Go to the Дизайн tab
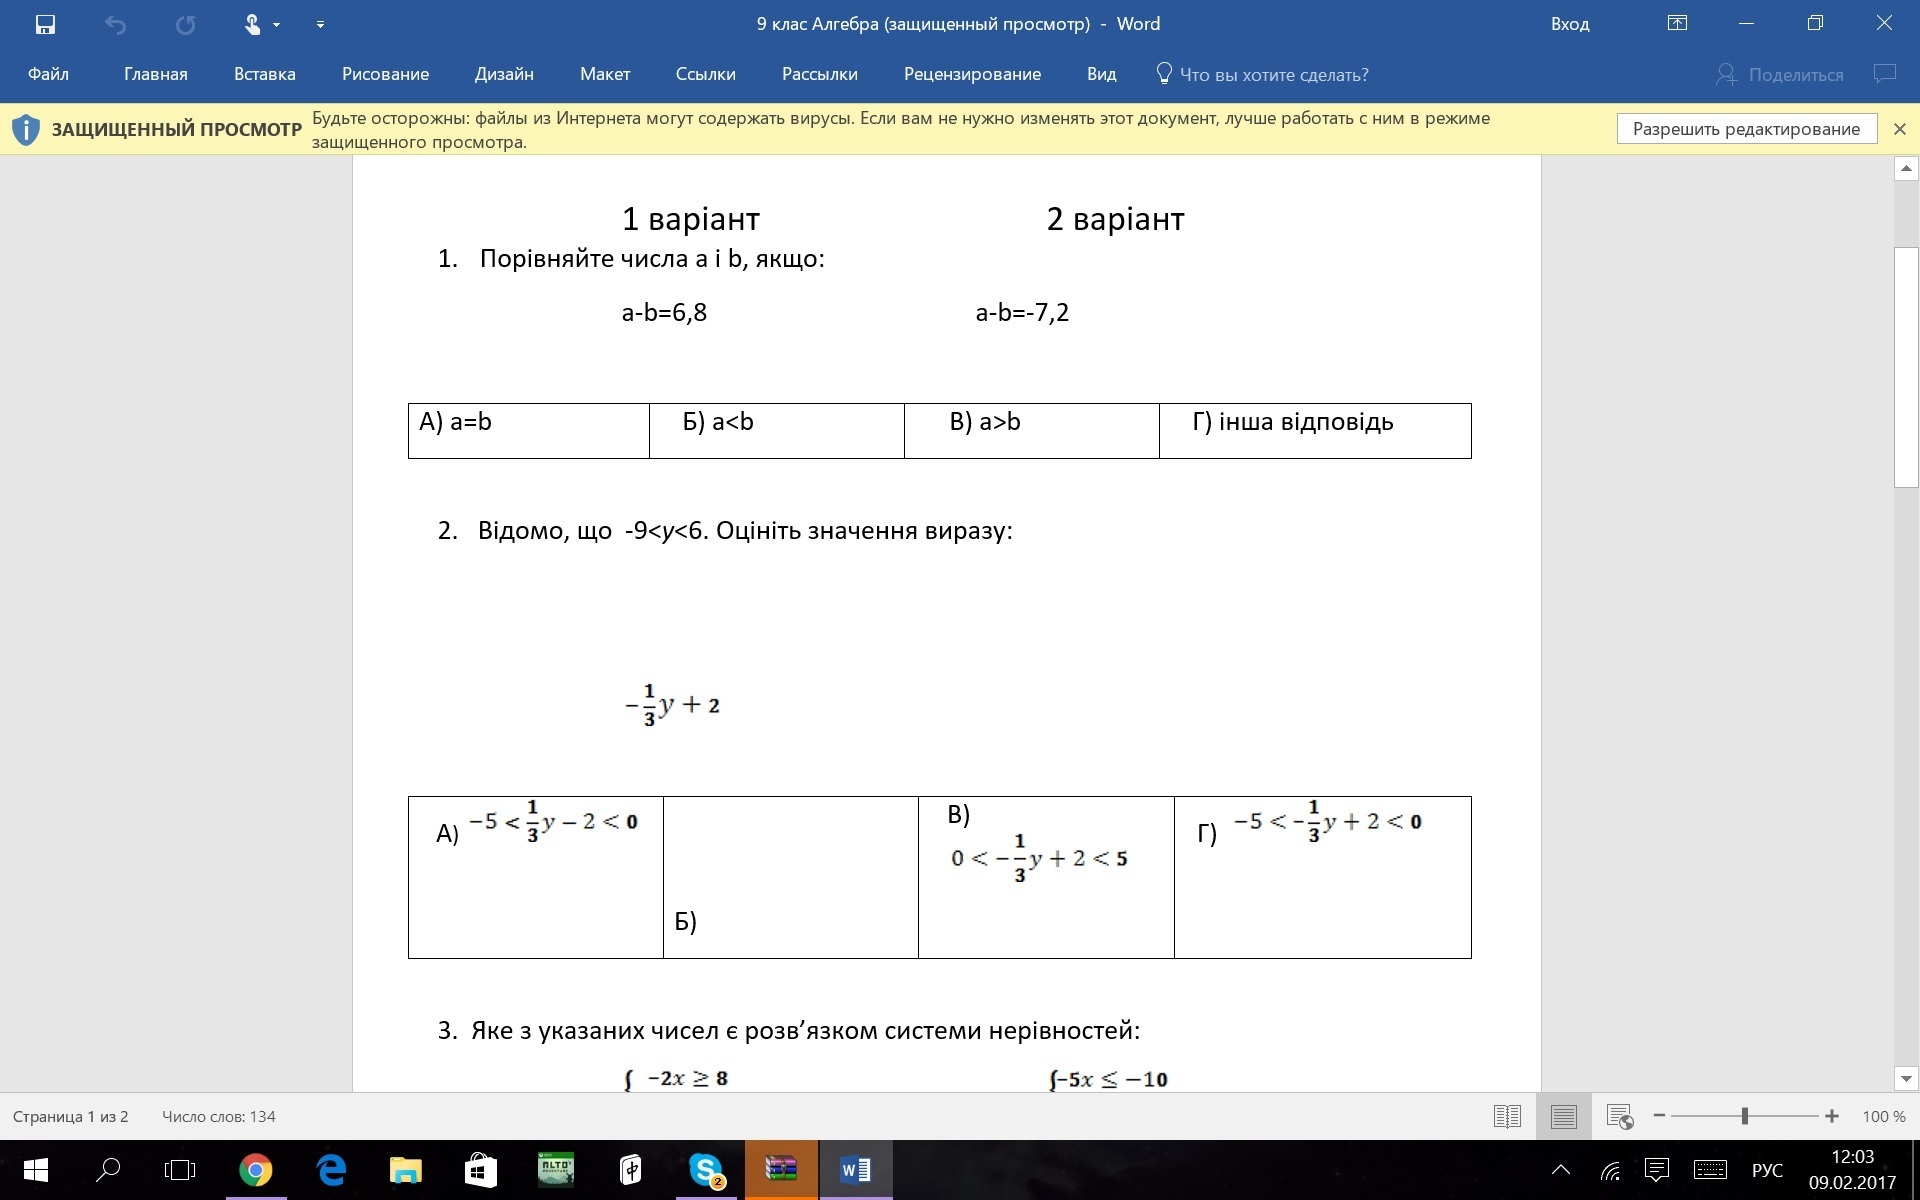Viewport: 1920px width, 1200px height. click(504, 74)
